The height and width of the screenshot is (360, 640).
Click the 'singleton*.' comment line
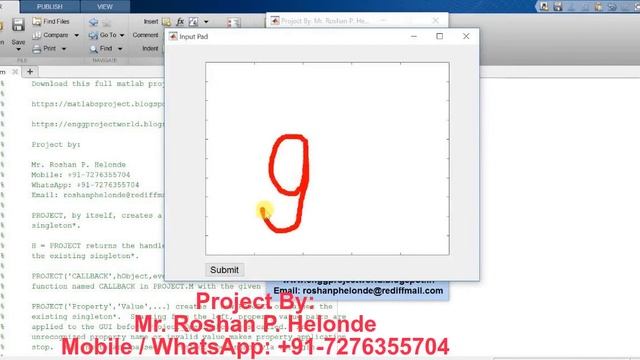tap(56, 226)
